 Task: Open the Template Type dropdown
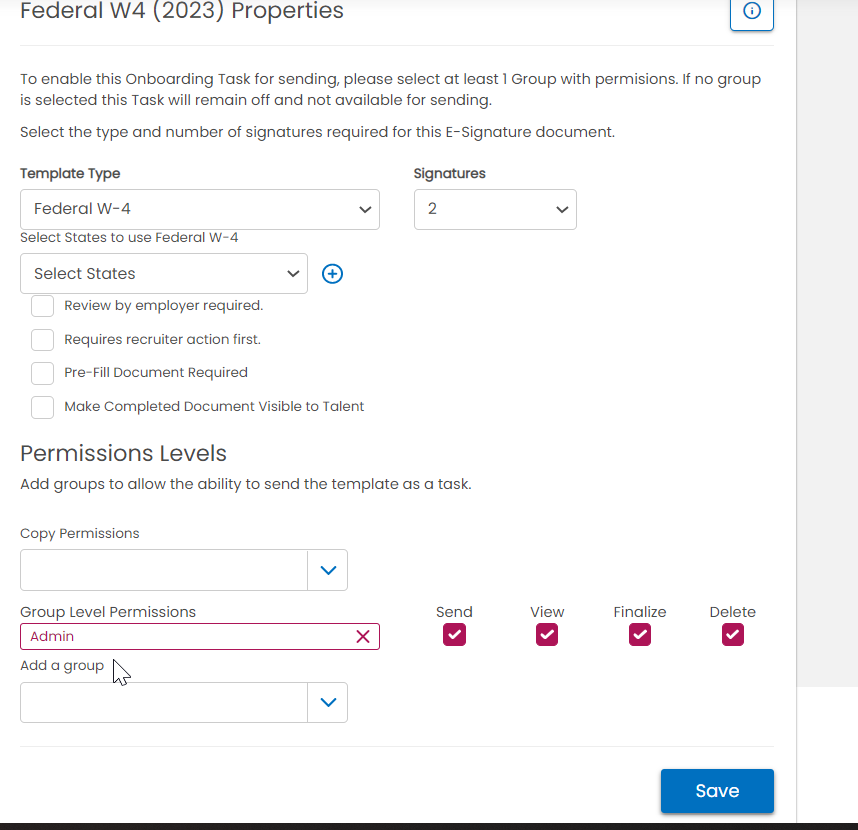[199, 210]
